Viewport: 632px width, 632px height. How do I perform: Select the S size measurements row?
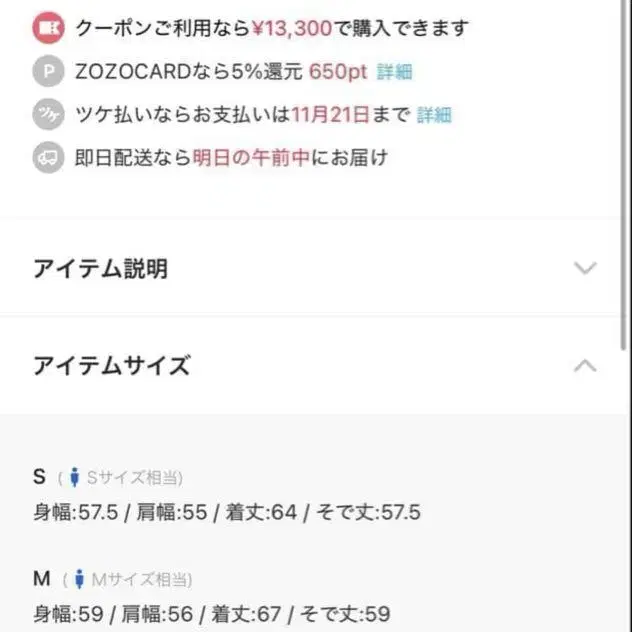point(227,513)
